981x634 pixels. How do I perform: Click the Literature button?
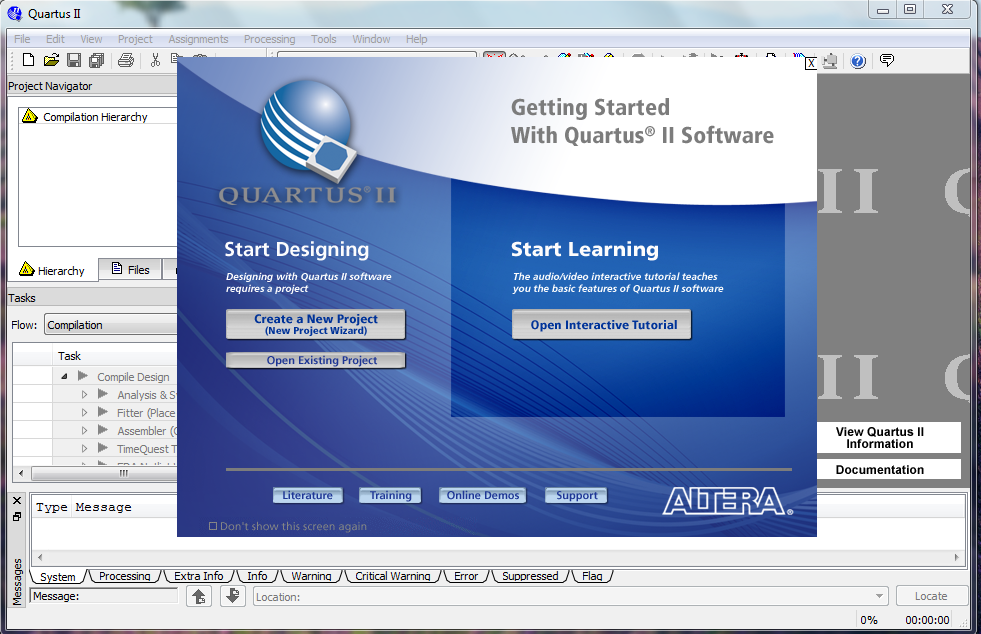pyautogui.click(x=307, y=495)
